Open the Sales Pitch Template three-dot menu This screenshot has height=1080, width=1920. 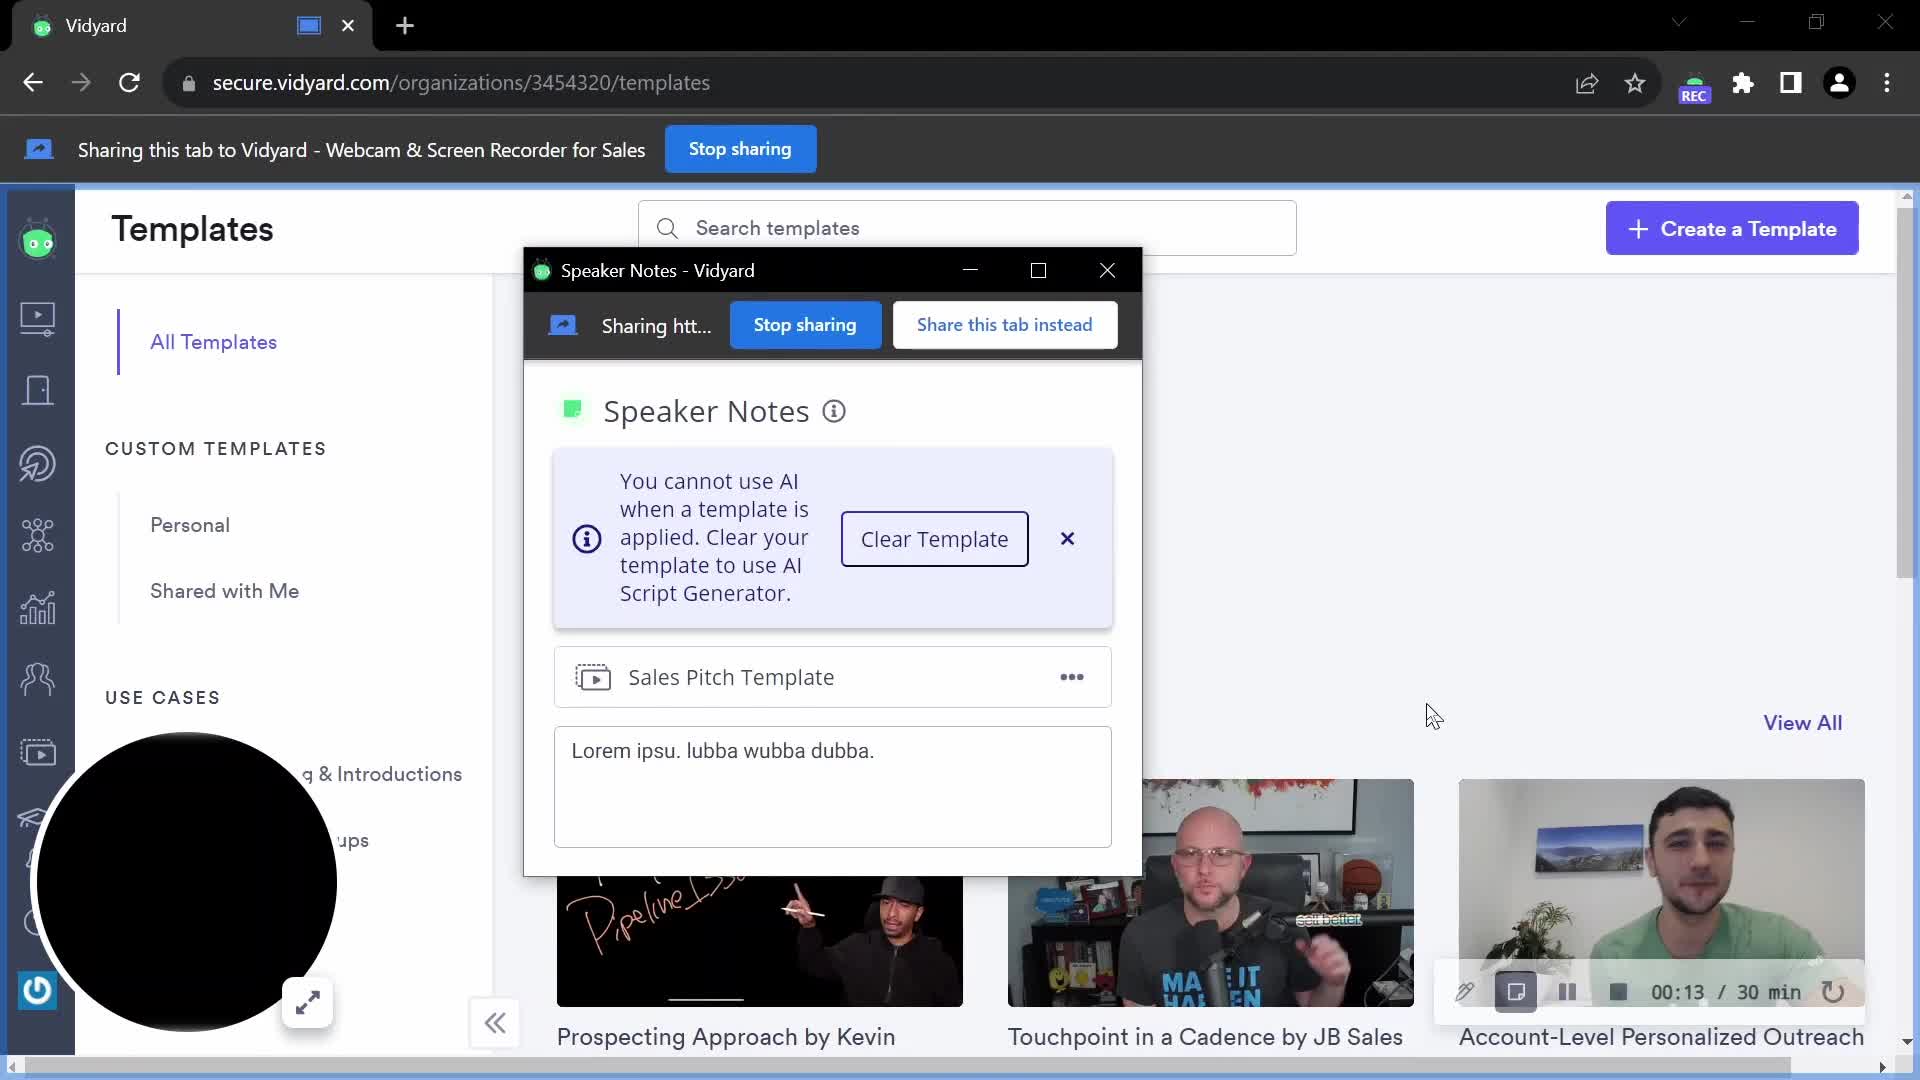click(1072, 677)
